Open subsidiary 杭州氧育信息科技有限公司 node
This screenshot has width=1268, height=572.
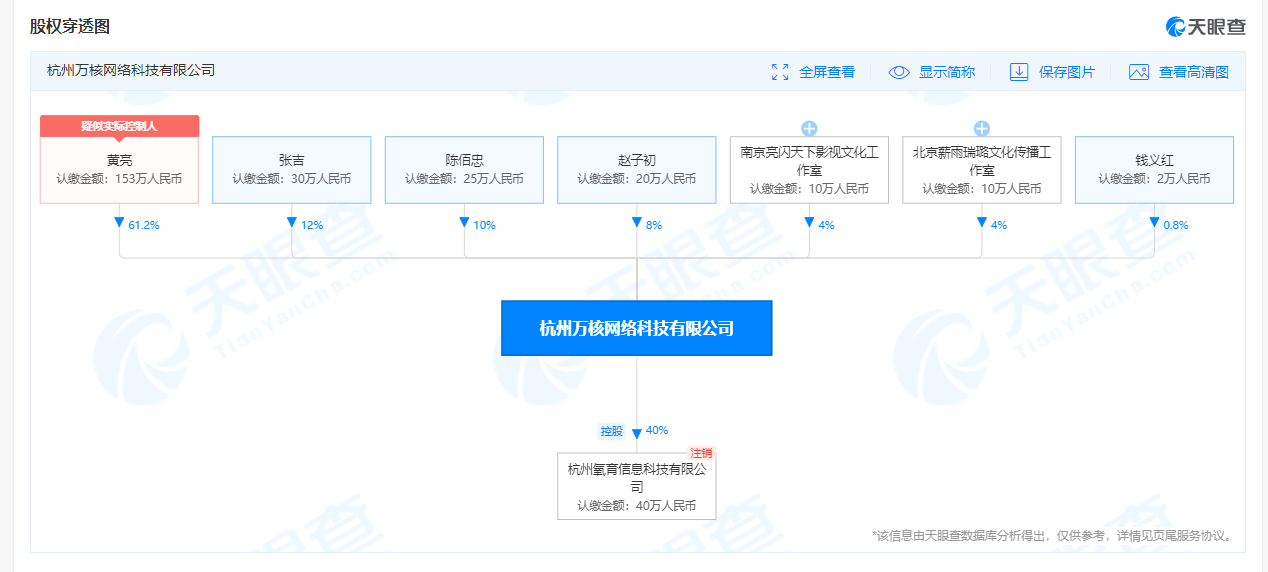click(x=636, y=487)
